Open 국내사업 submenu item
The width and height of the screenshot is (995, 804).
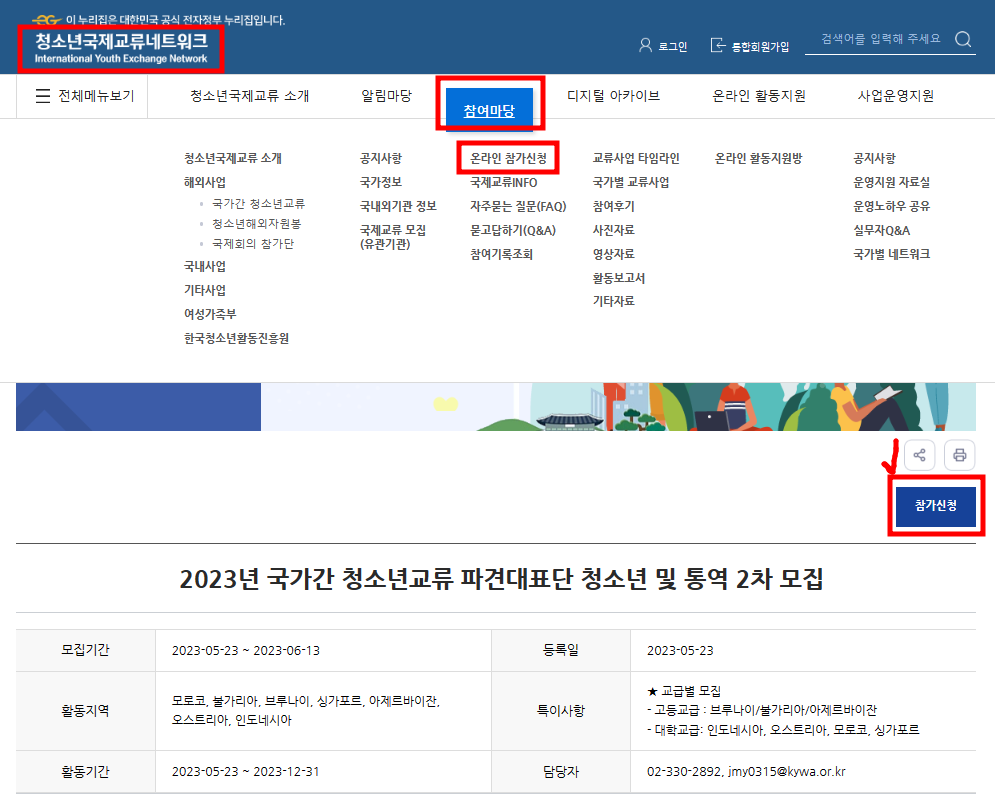coord(205,266)
